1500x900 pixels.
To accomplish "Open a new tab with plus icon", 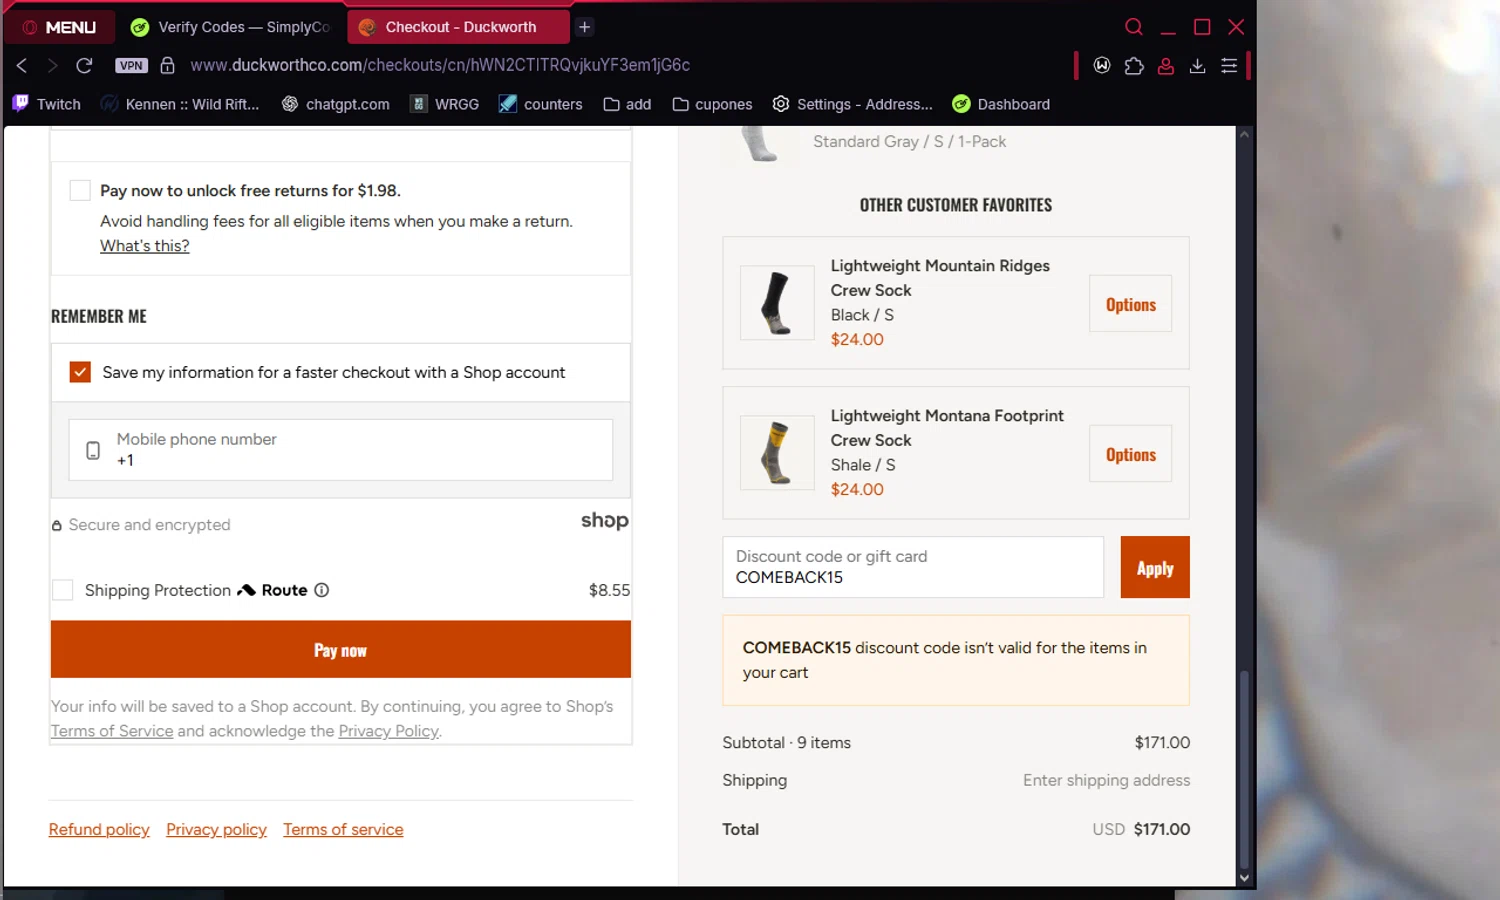I will pos(585,27).
